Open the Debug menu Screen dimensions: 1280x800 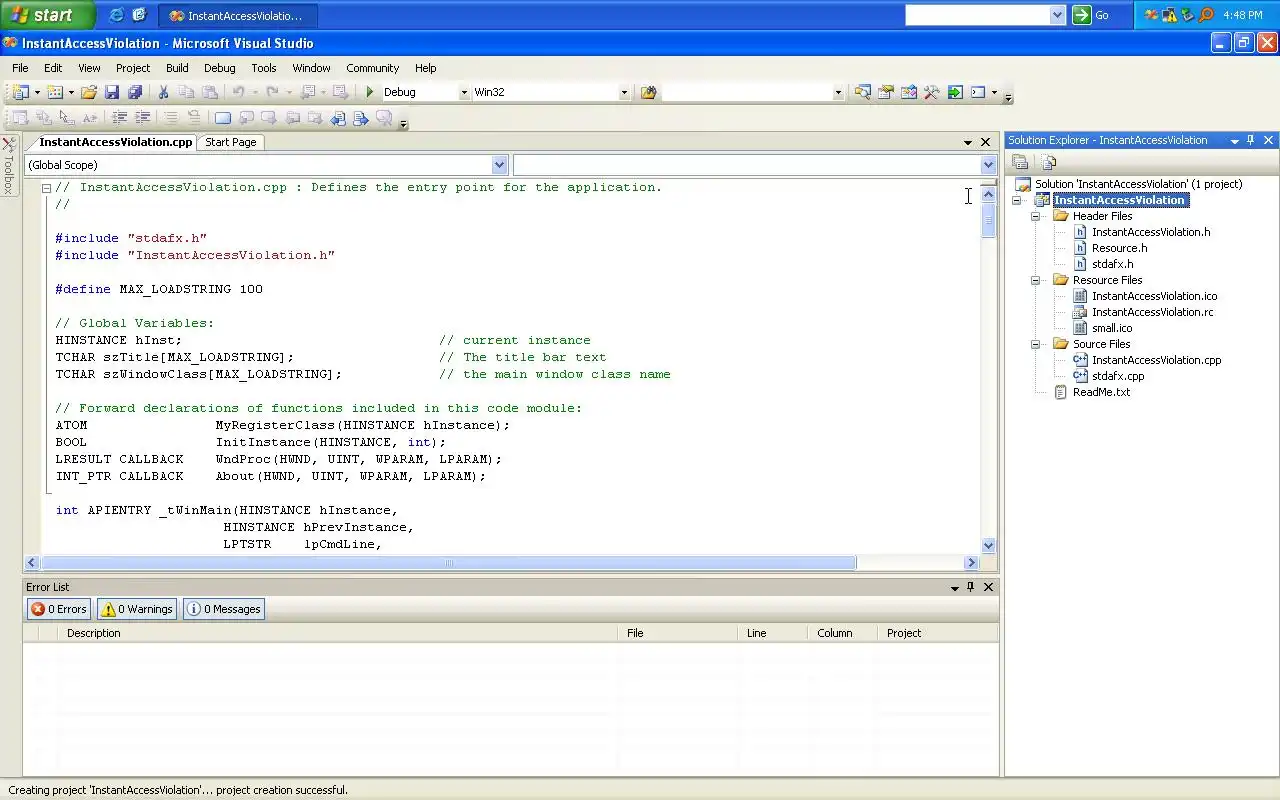[220, 68]
